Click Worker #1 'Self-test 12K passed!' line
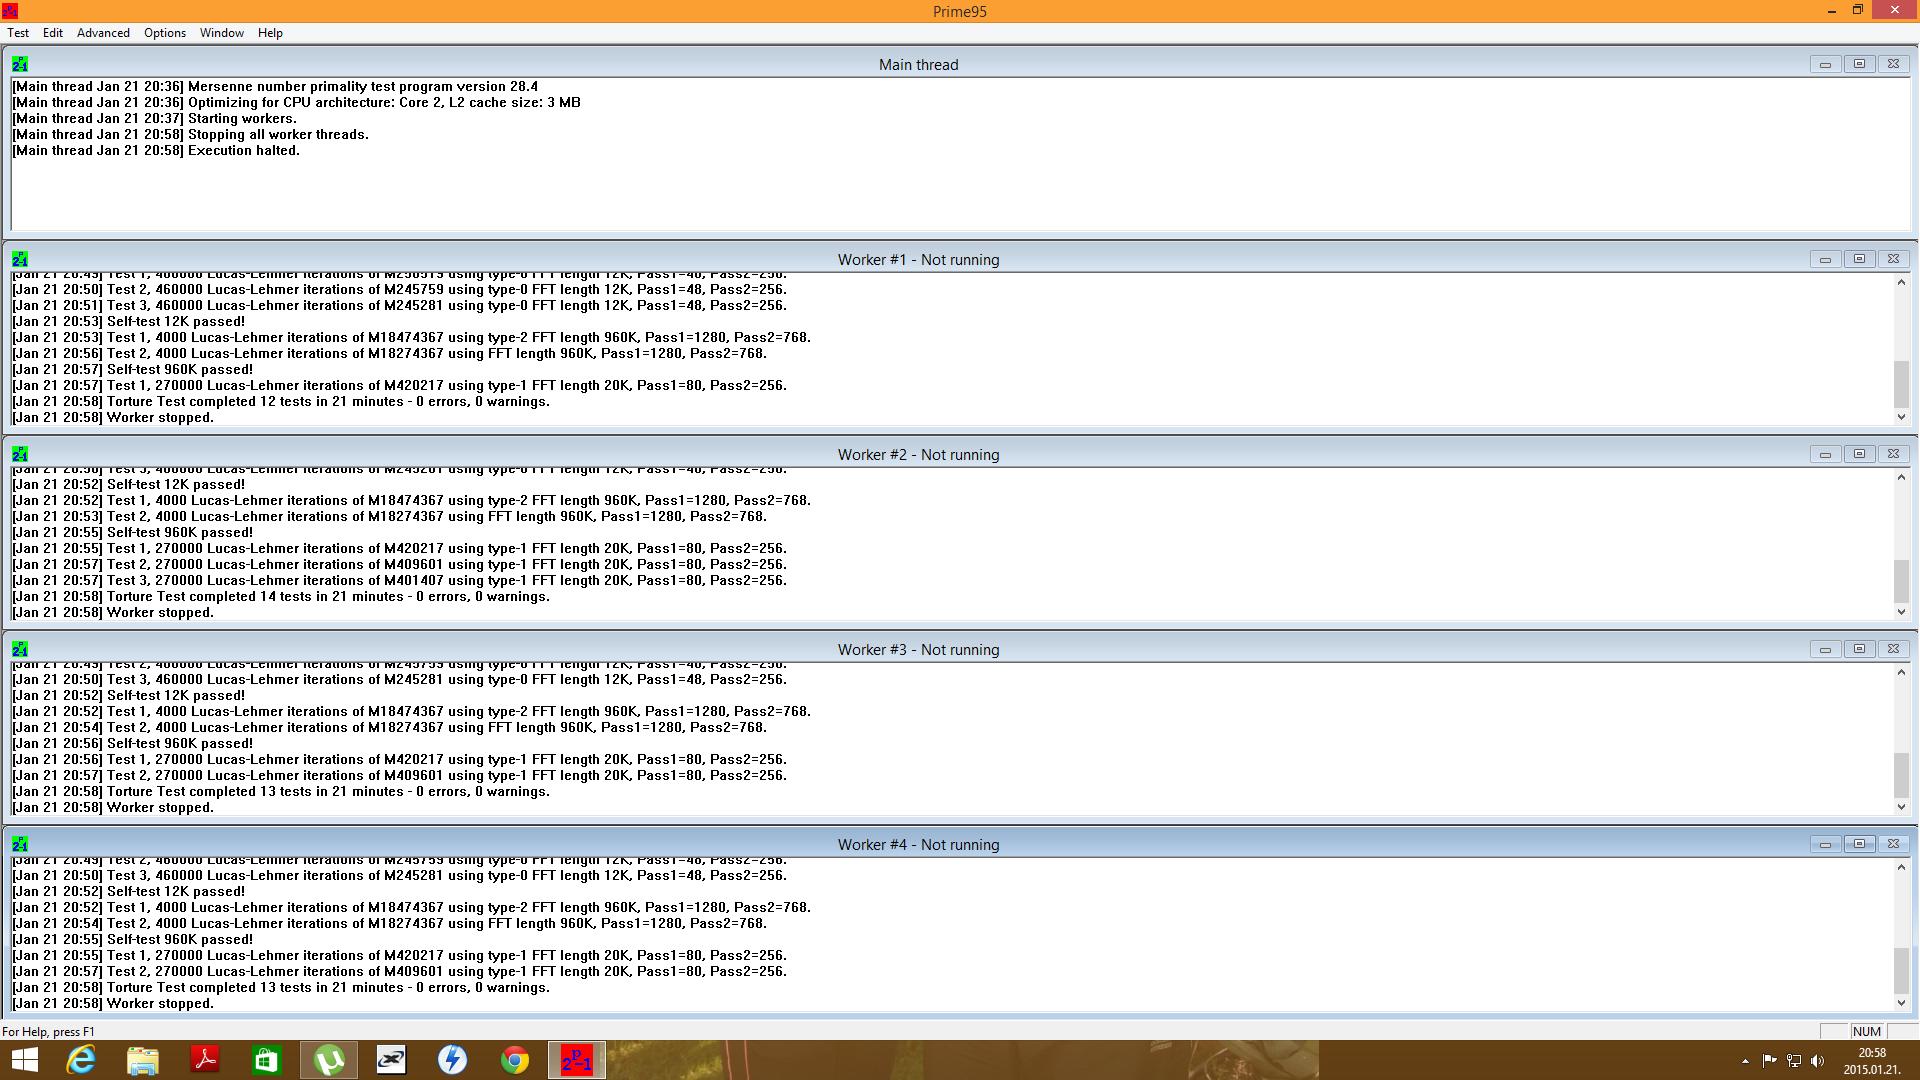 point(128,321)
